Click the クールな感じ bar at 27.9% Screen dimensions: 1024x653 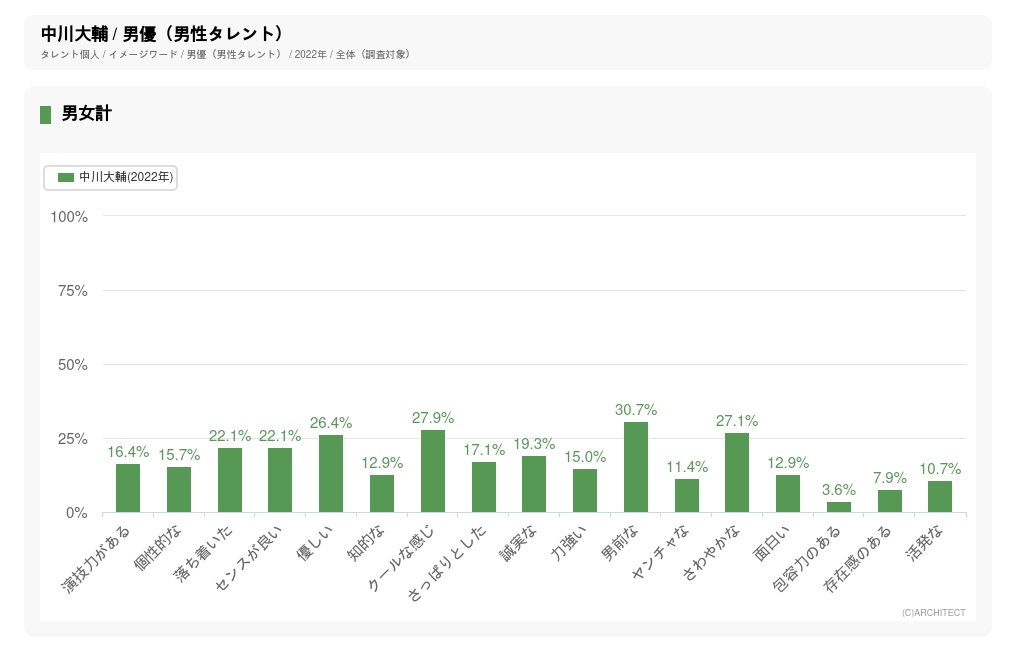433,471
